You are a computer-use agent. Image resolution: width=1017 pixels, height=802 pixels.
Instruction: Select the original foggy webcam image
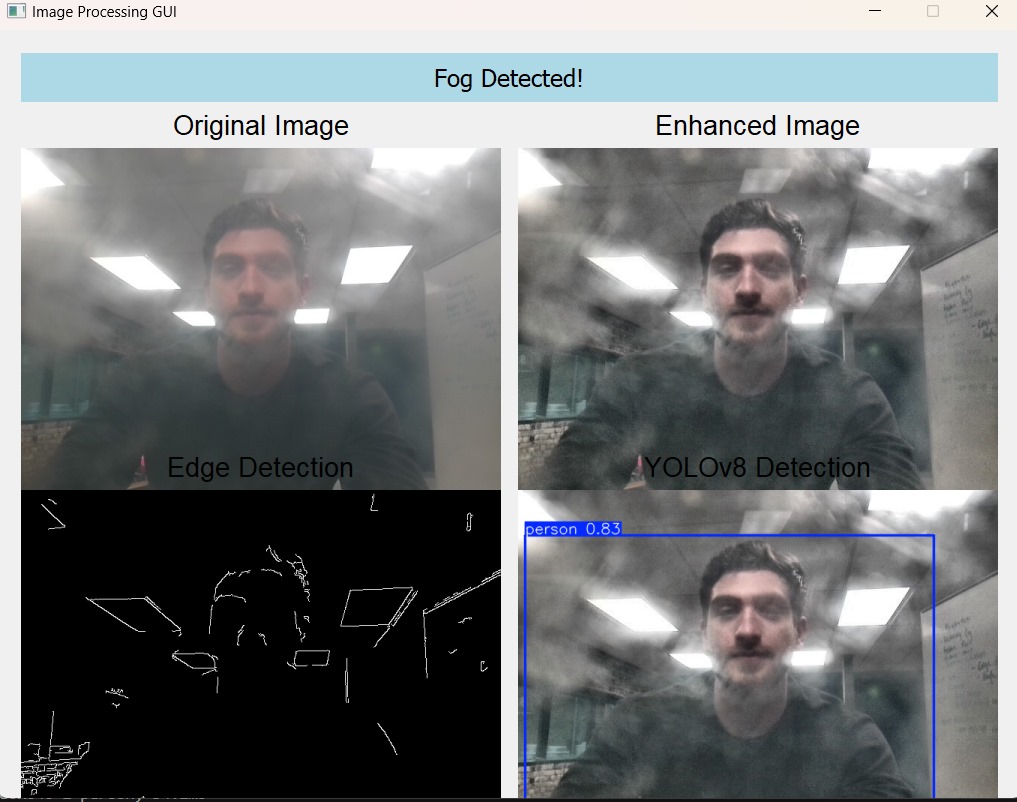click(x=261, y=318)
